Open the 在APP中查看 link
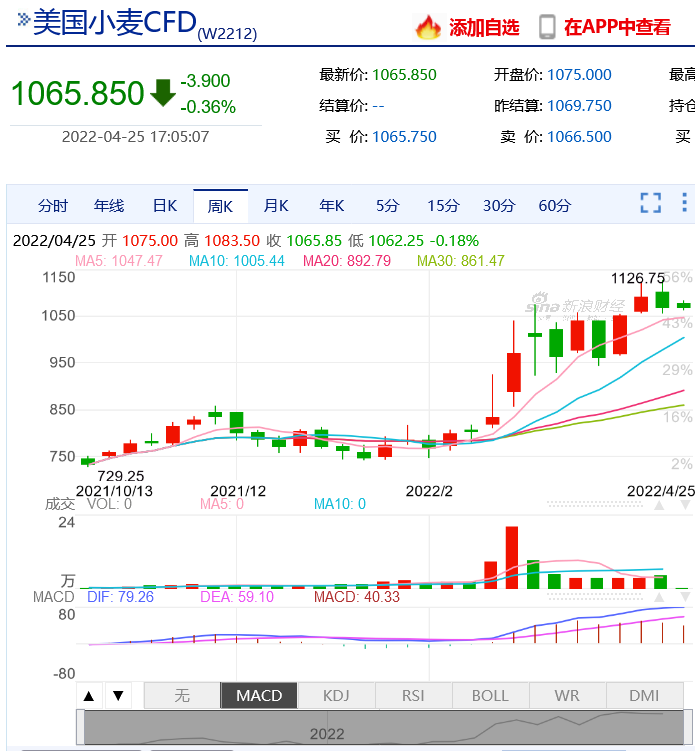 tap(617, 27)
